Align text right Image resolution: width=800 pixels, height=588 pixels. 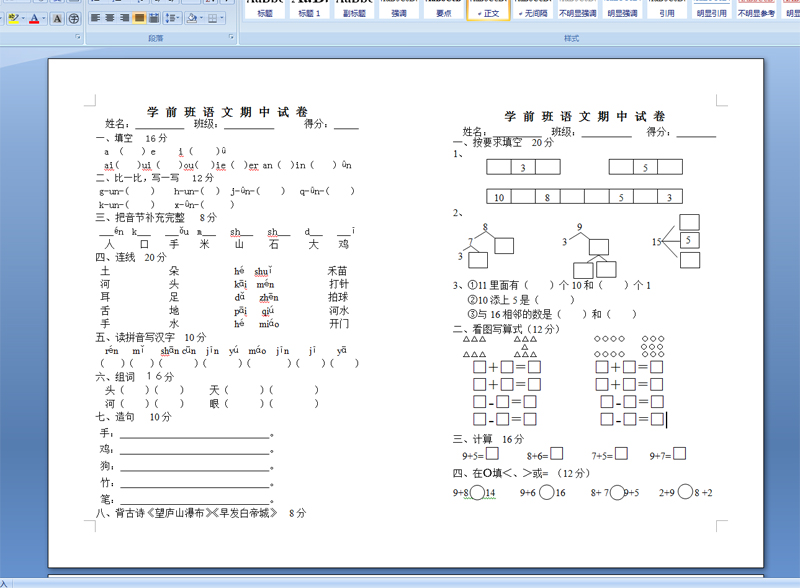click(x=124, y=18)
